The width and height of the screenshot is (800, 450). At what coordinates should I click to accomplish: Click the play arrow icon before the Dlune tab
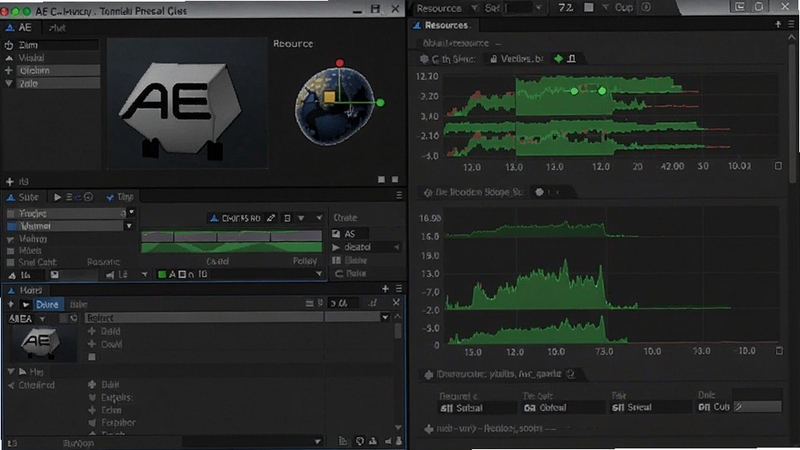point(26,305)
